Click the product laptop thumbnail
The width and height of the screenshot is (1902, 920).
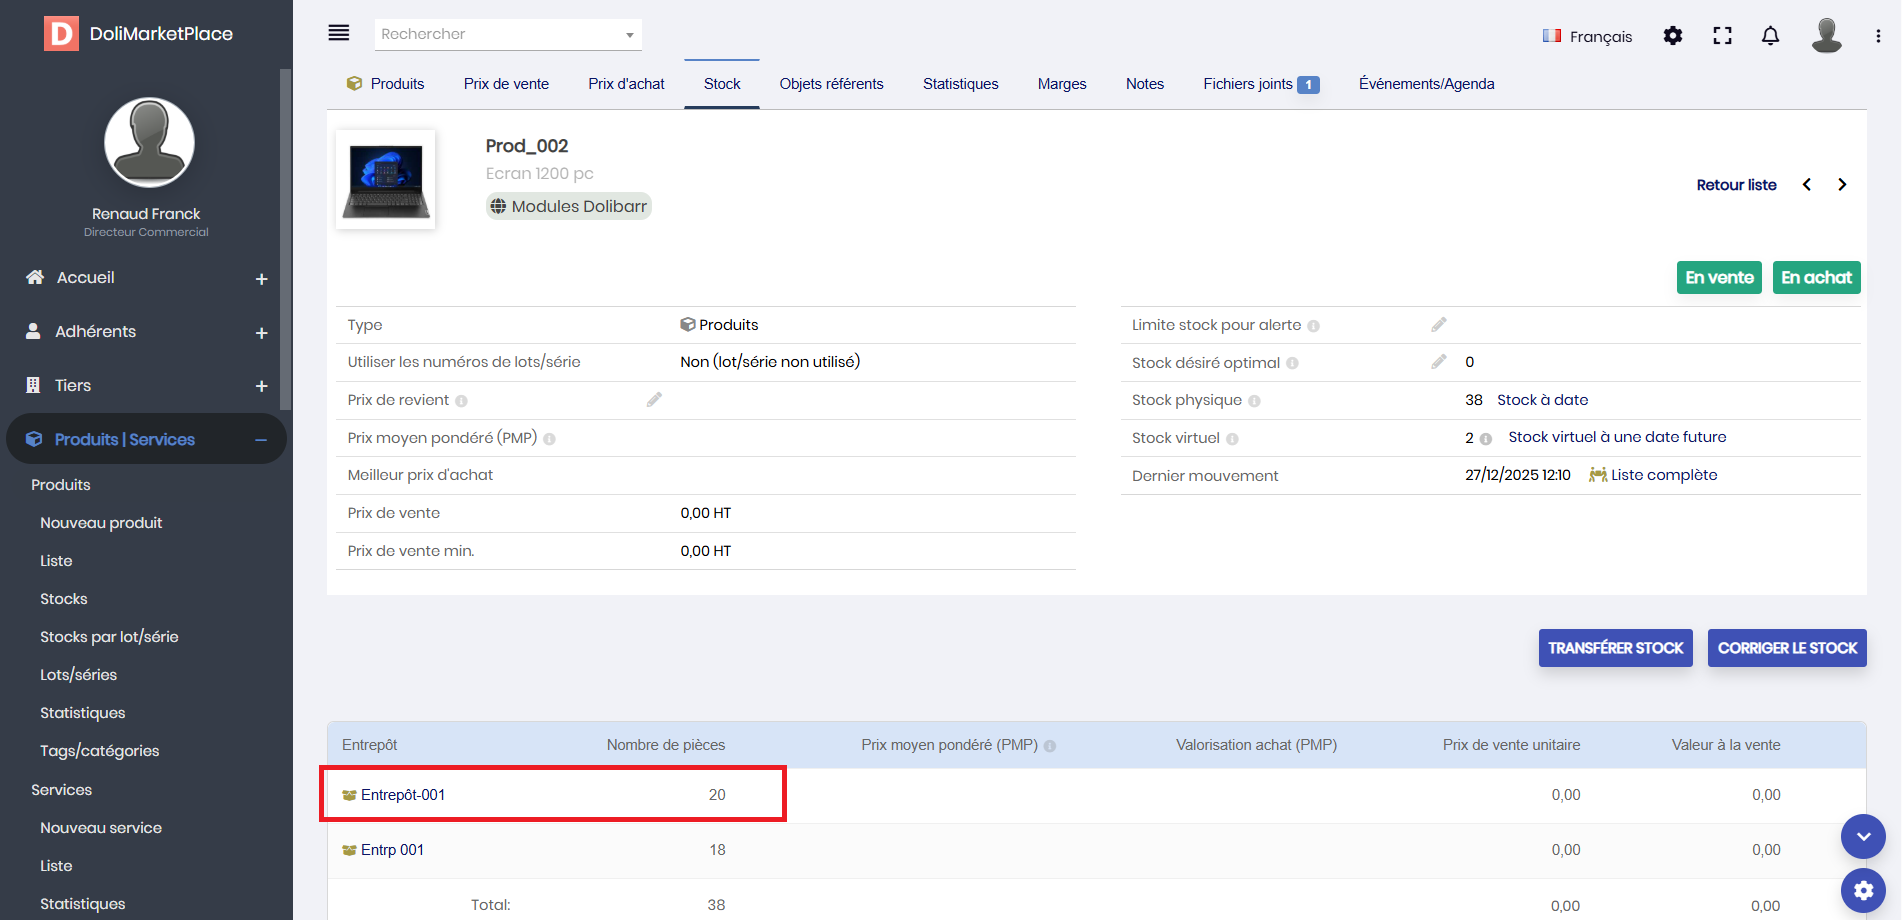pyautogui.click(x=386, y=180)
